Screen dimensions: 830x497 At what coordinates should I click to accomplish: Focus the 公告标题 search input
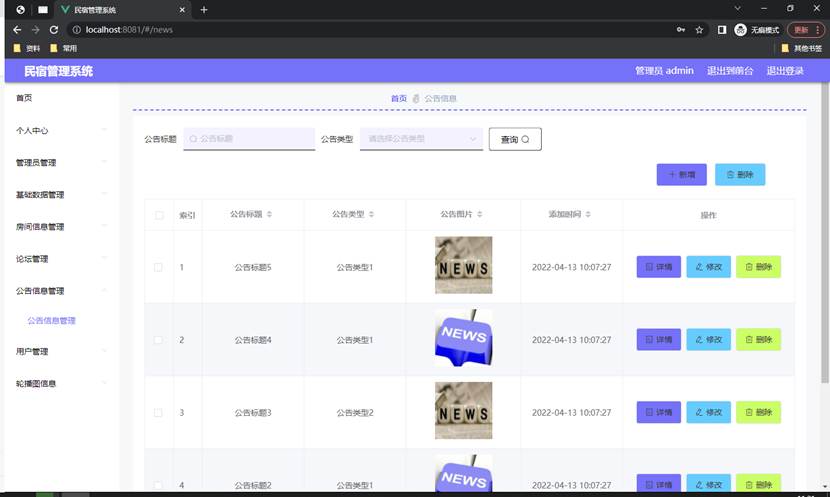tap(249, 139)
